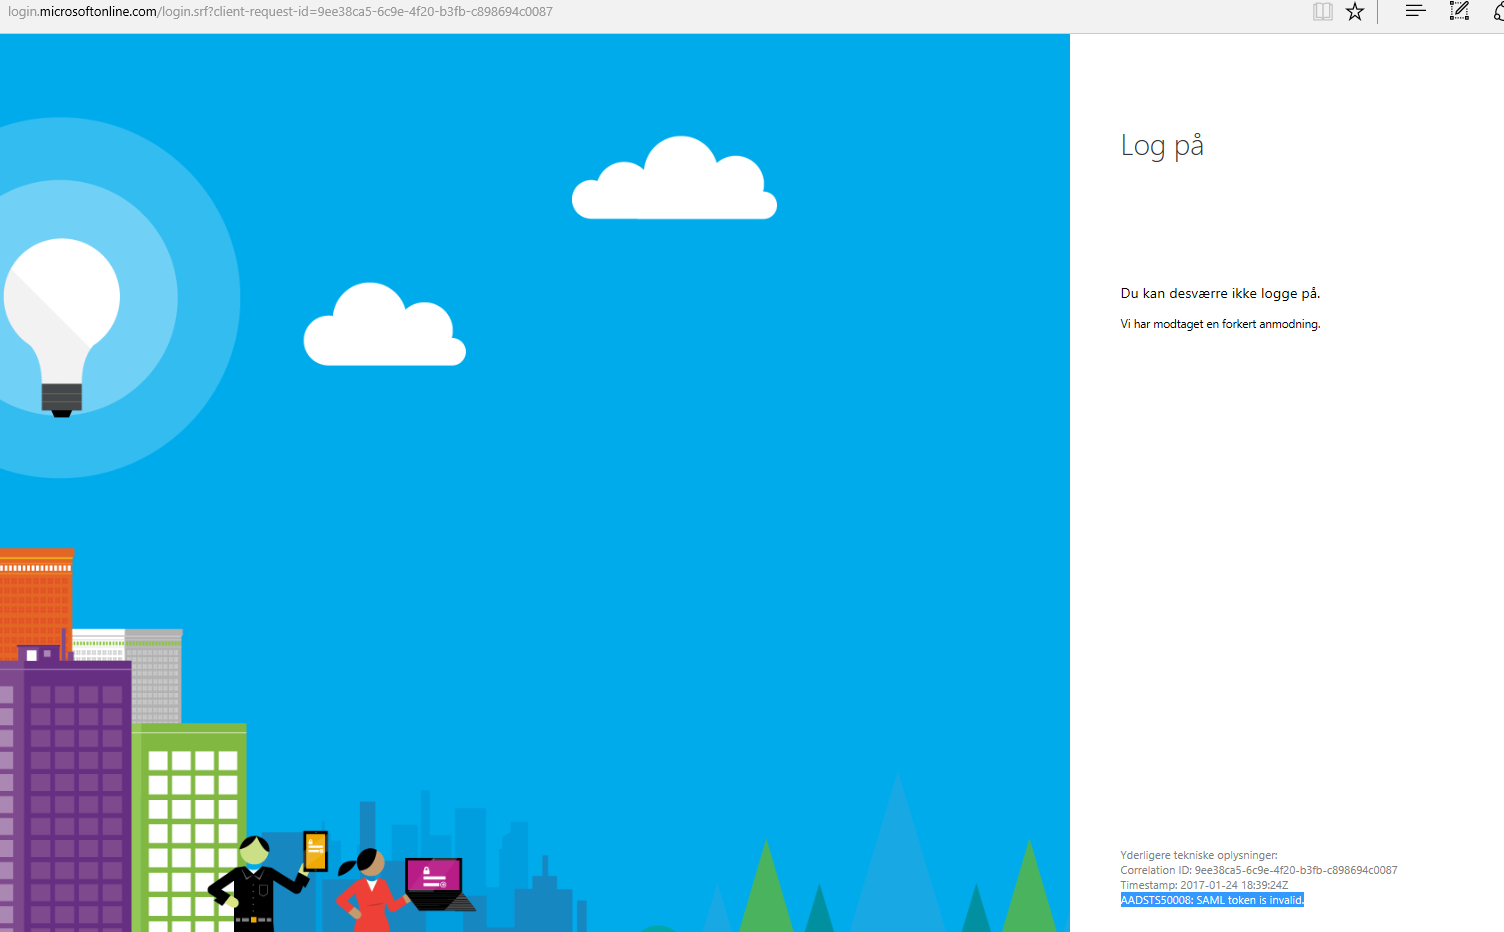Select the Correlation ID line
The height and width of the screenshot is (932, 1504).
pyautogui.click(x=1259, y=870)
